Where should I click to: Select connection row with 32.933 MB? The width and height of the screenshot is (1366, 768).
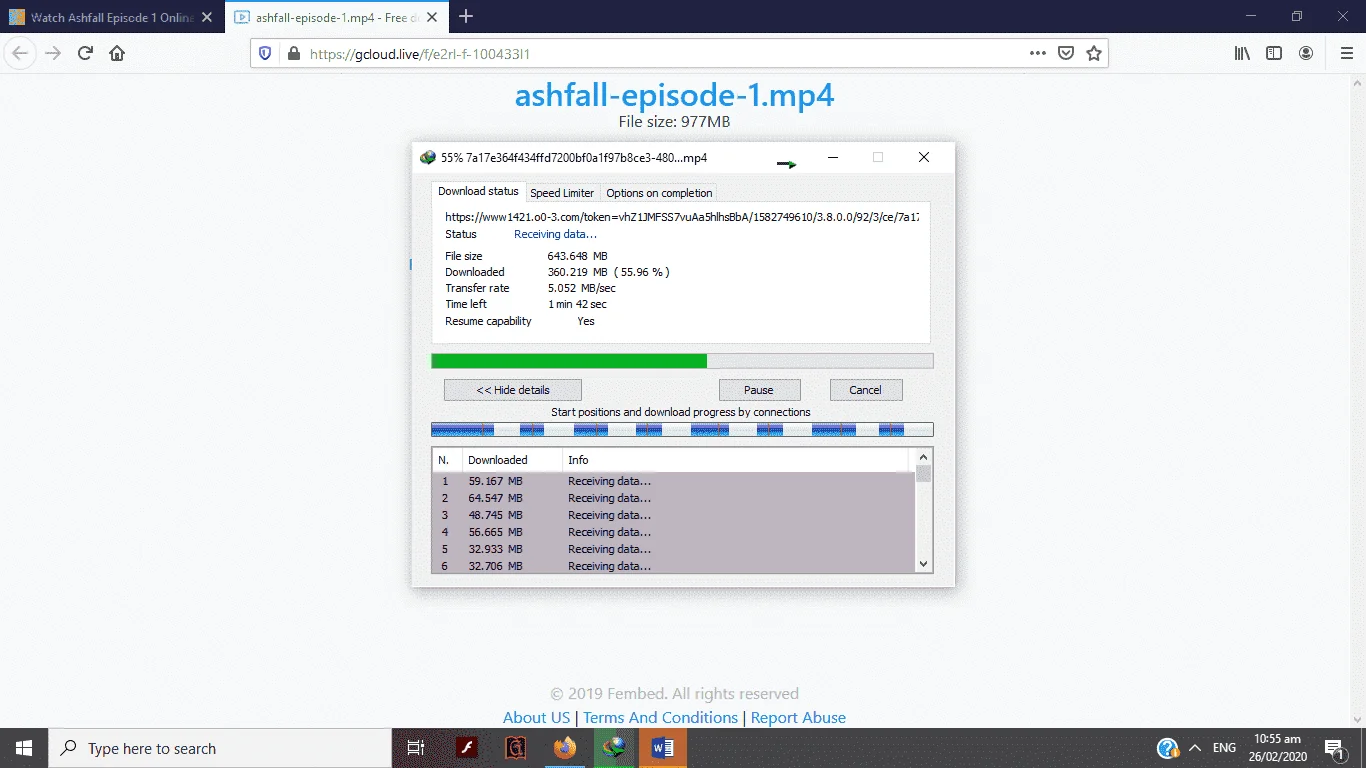click(x=674, y=549)
